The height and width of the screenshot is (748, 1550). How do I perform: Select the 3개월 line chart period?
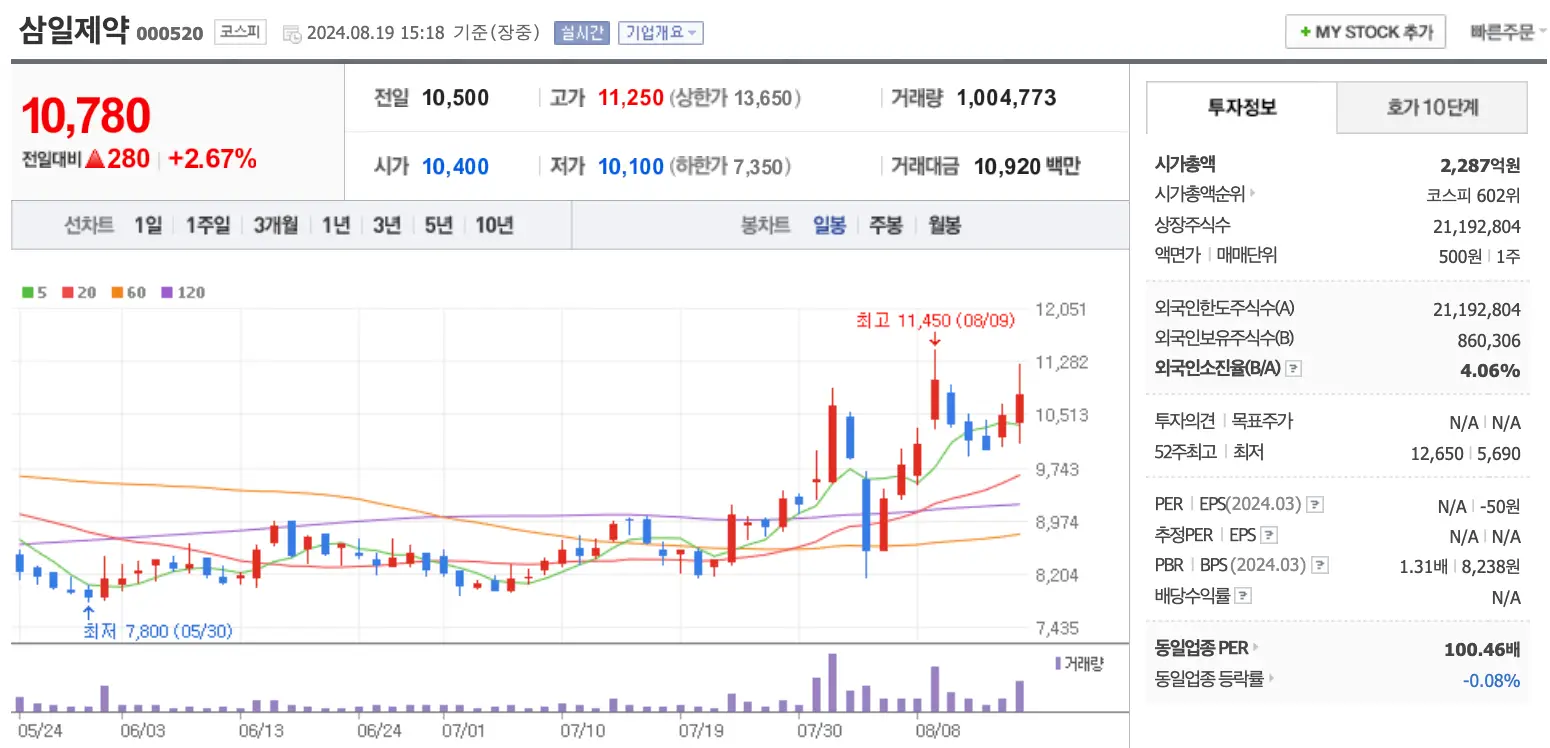276,225
